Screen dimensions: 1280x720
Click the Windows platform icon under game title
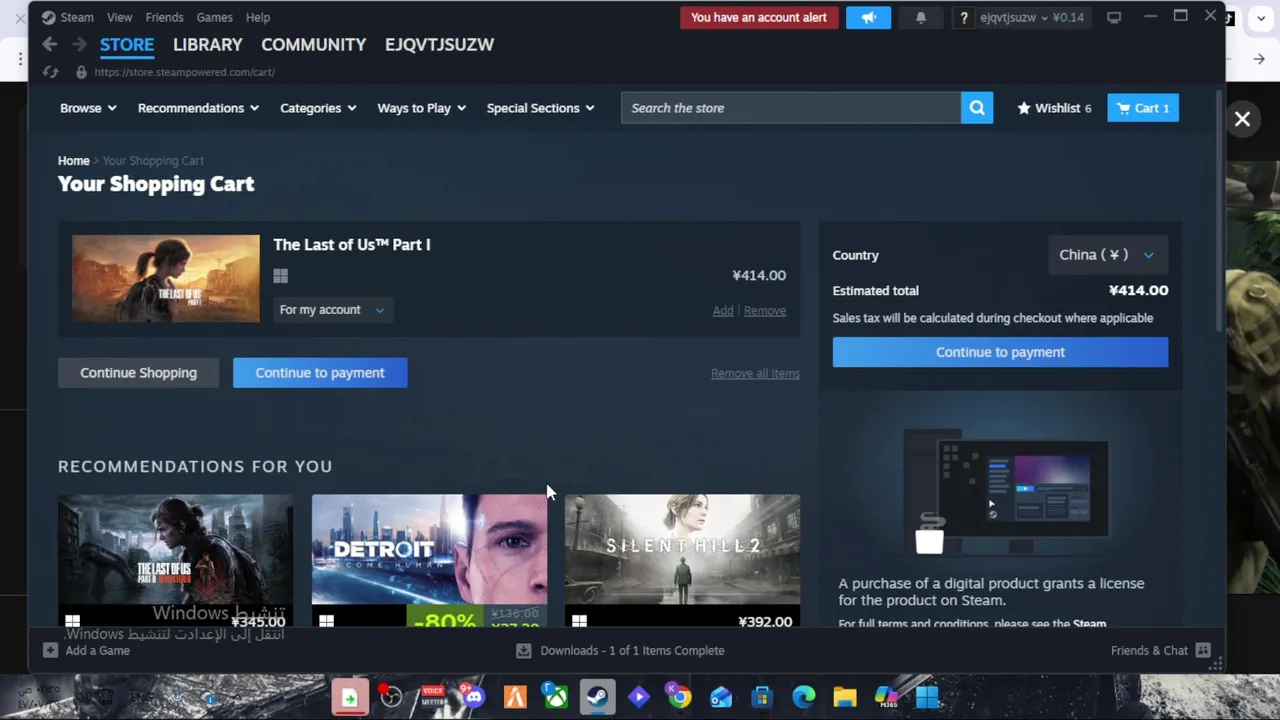280,276
